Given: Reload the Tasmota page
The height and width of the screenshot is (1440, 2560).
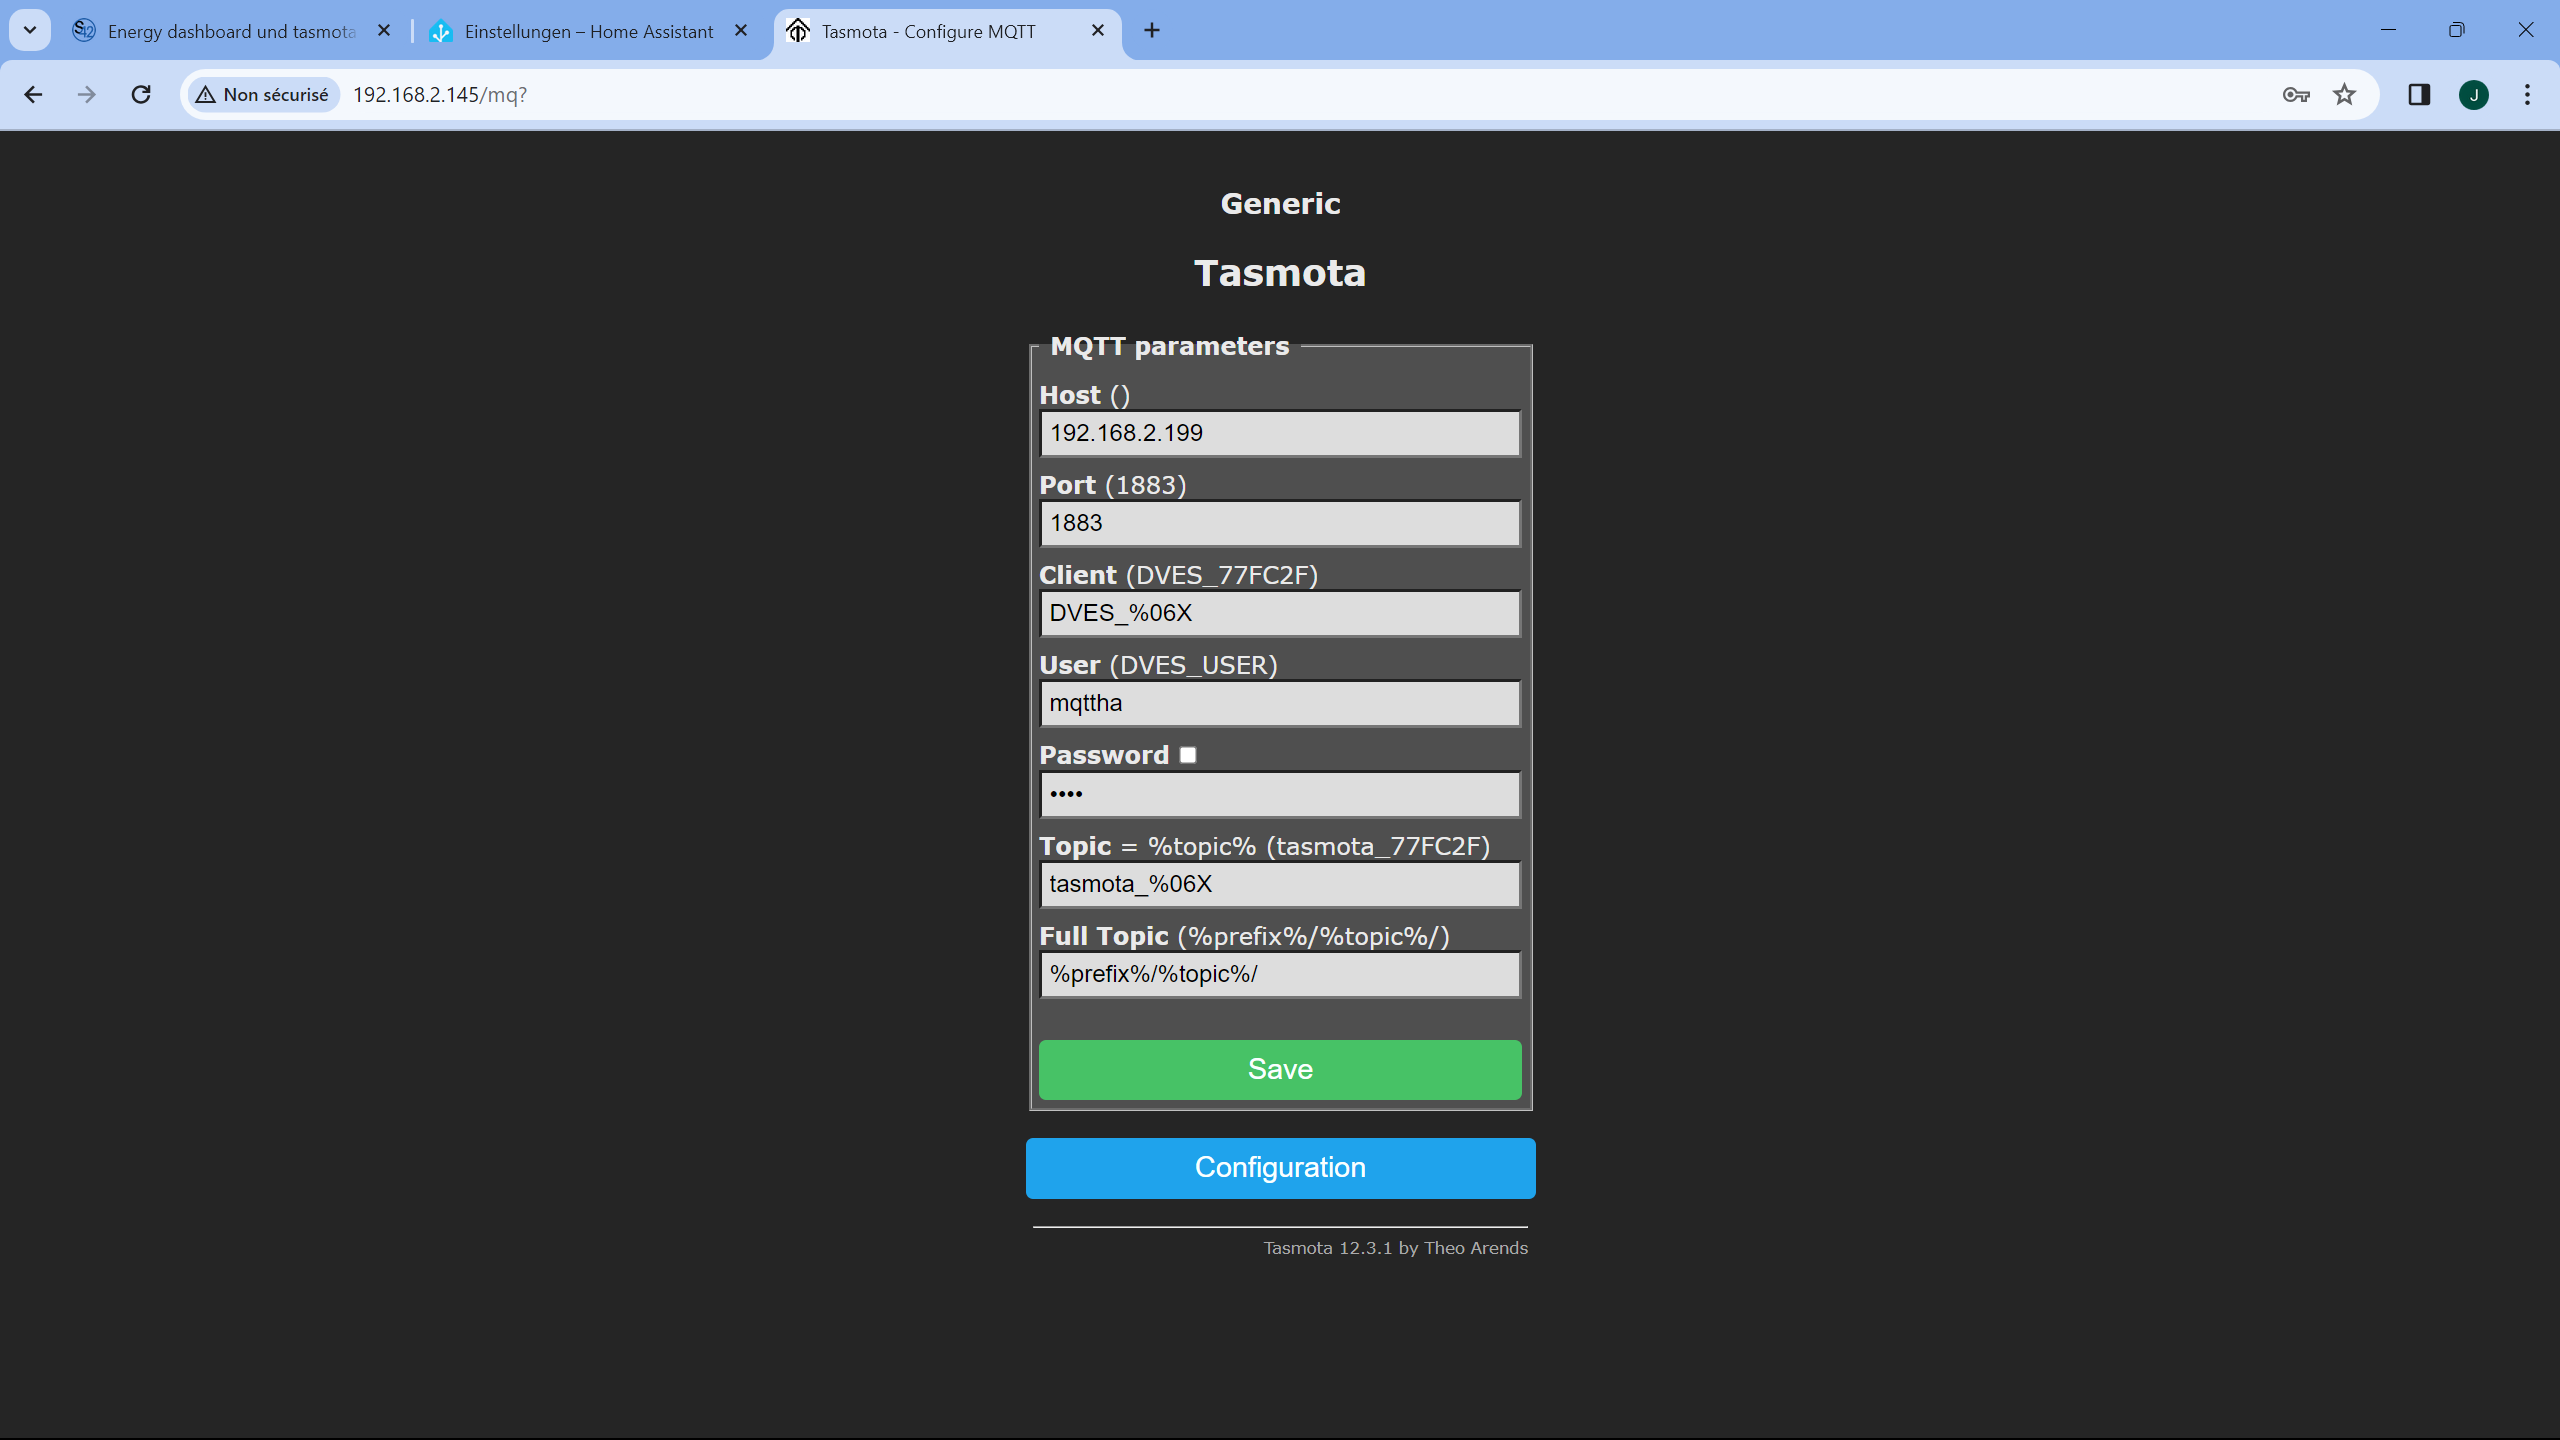Looking at the screenshot, I should pos(141,95).
